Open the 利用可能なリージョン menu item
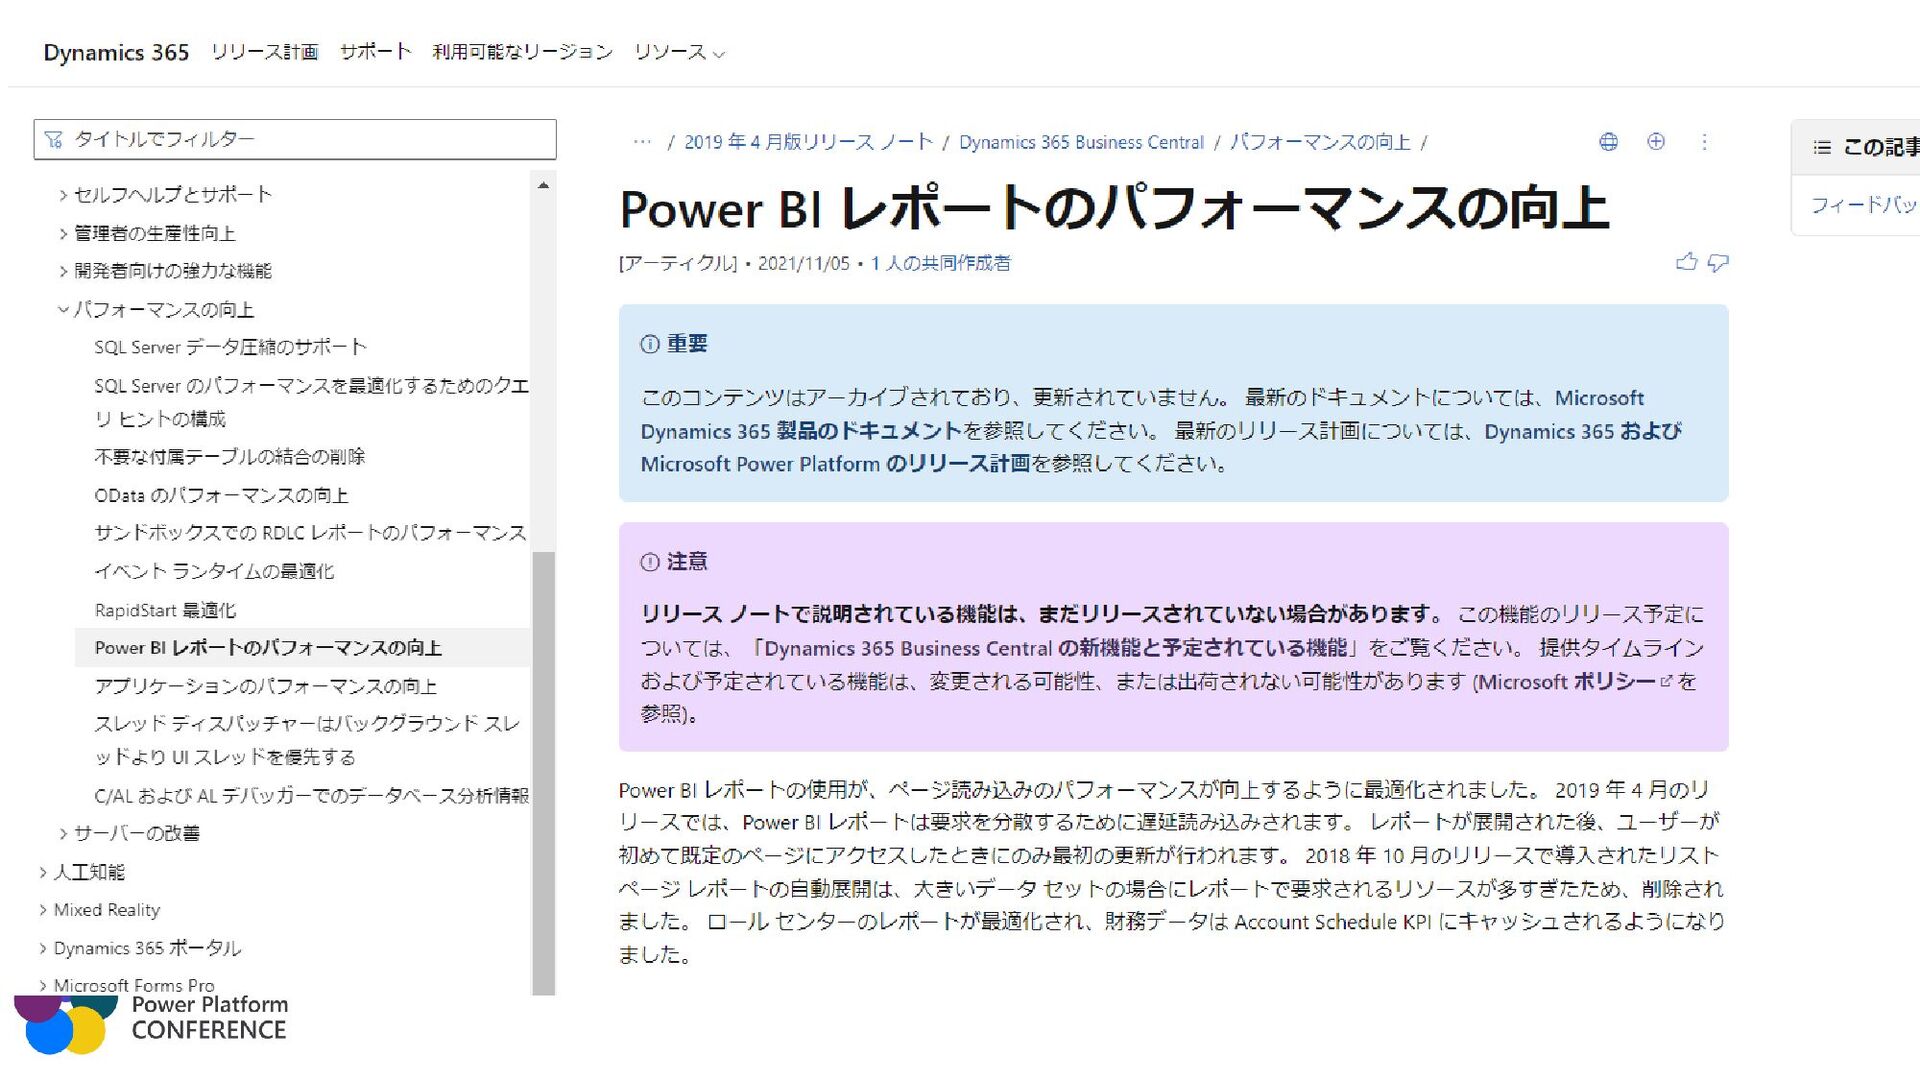The height and width of the screenshot is (1080, 1920). 522,52
